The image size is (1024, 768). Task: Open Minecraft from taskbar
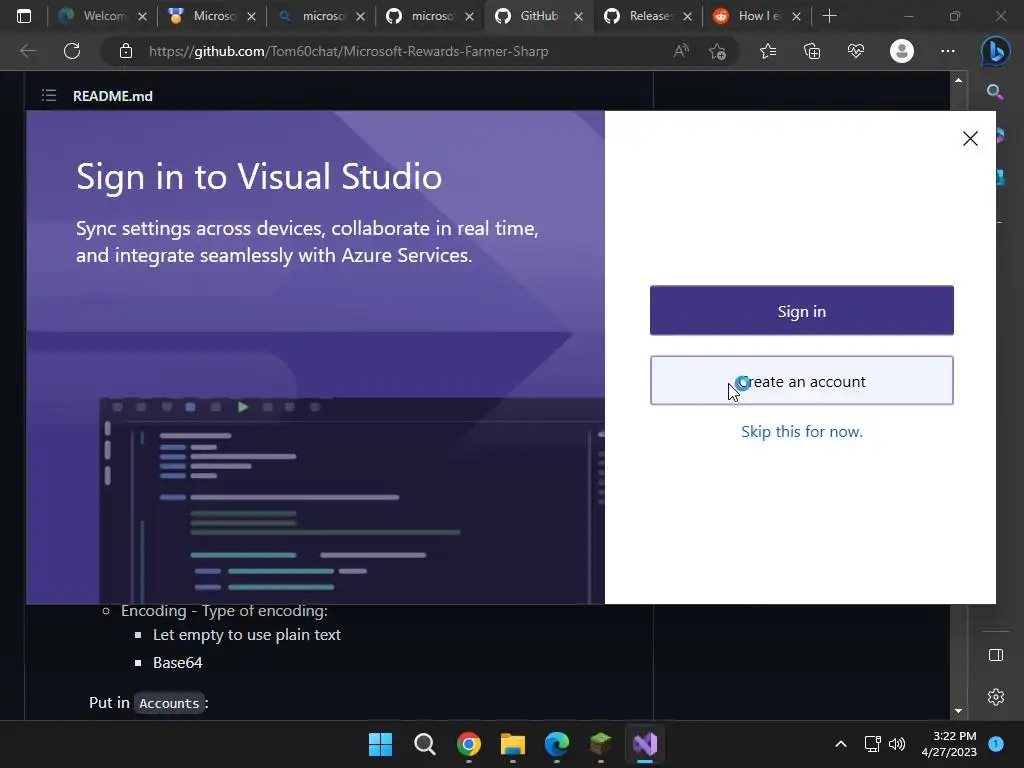click(x=600, y=744)
